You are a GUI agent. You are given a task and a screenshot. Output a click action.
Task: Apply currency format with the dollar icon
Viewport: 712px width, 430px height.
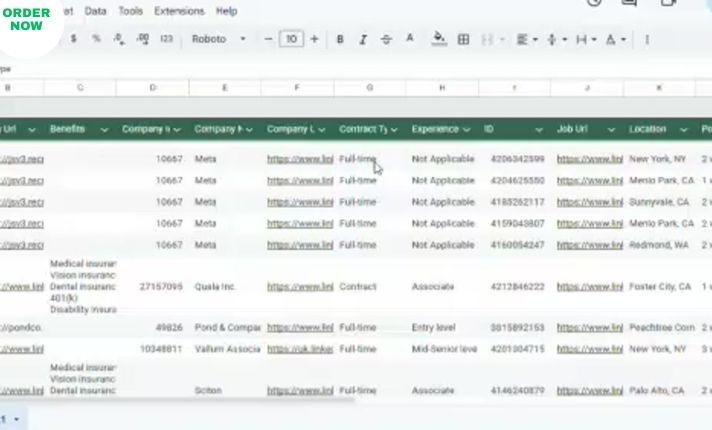tap(73, 39)
